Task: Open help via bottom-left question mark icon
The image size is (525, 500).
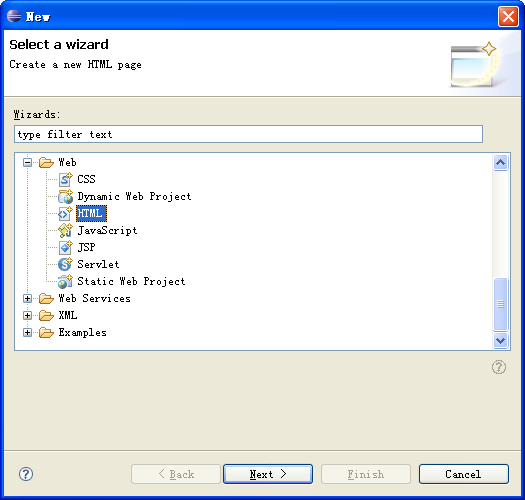Action: [x=26, y=474]
